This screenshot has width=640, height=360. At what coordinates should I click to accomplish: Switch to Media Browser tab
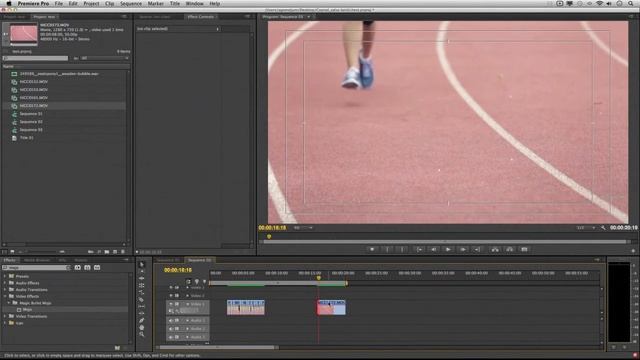(37, 260)
